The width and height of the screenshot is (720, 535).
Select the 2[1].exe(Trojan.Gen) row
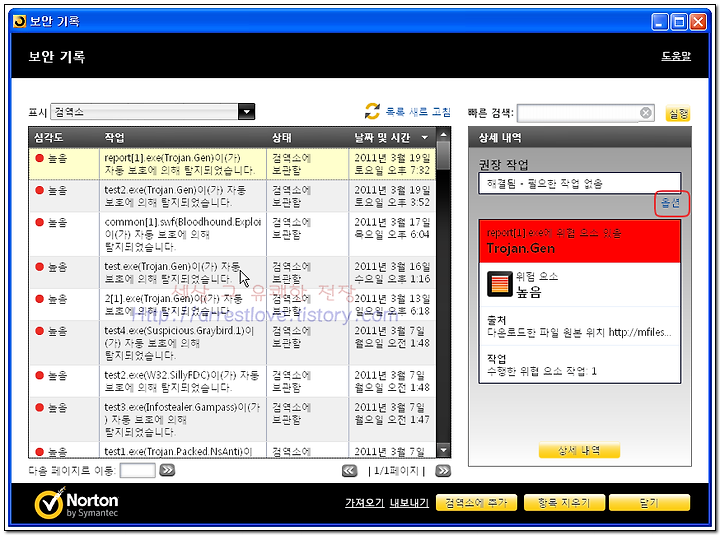[232, 305]
